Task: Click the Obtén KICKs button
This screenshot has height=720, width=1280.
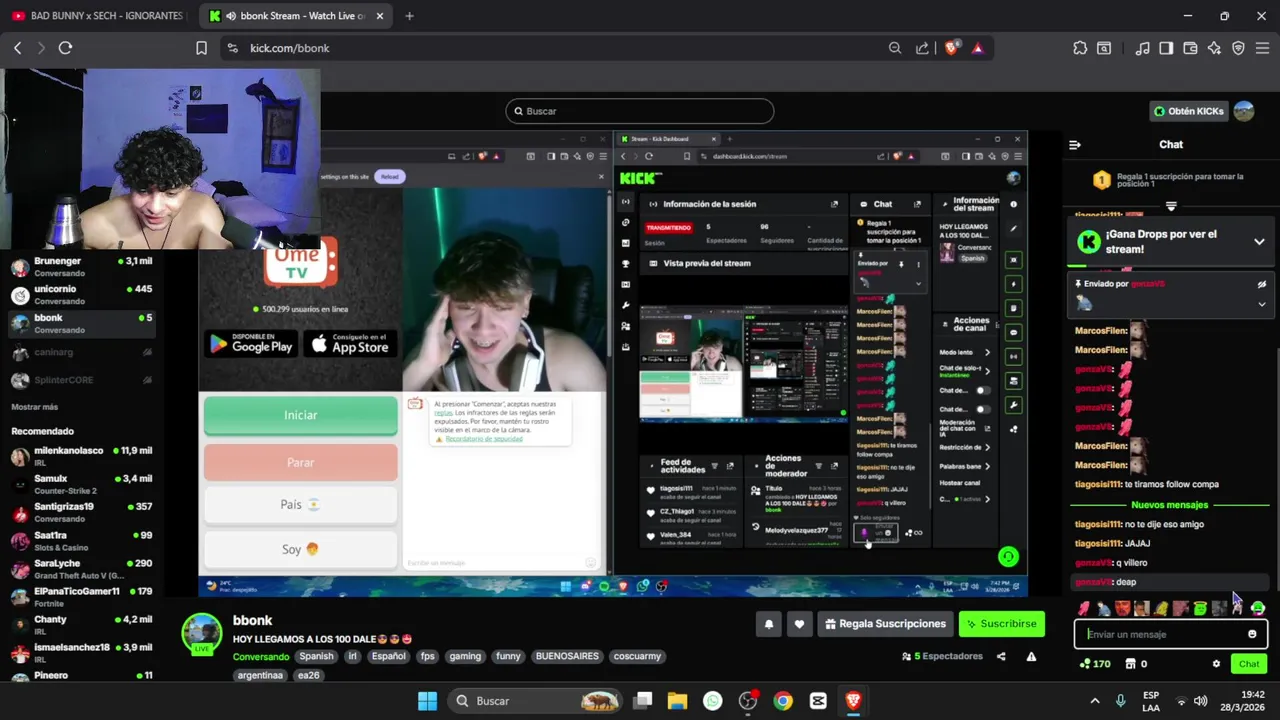Action: (x=1188, y=111)
